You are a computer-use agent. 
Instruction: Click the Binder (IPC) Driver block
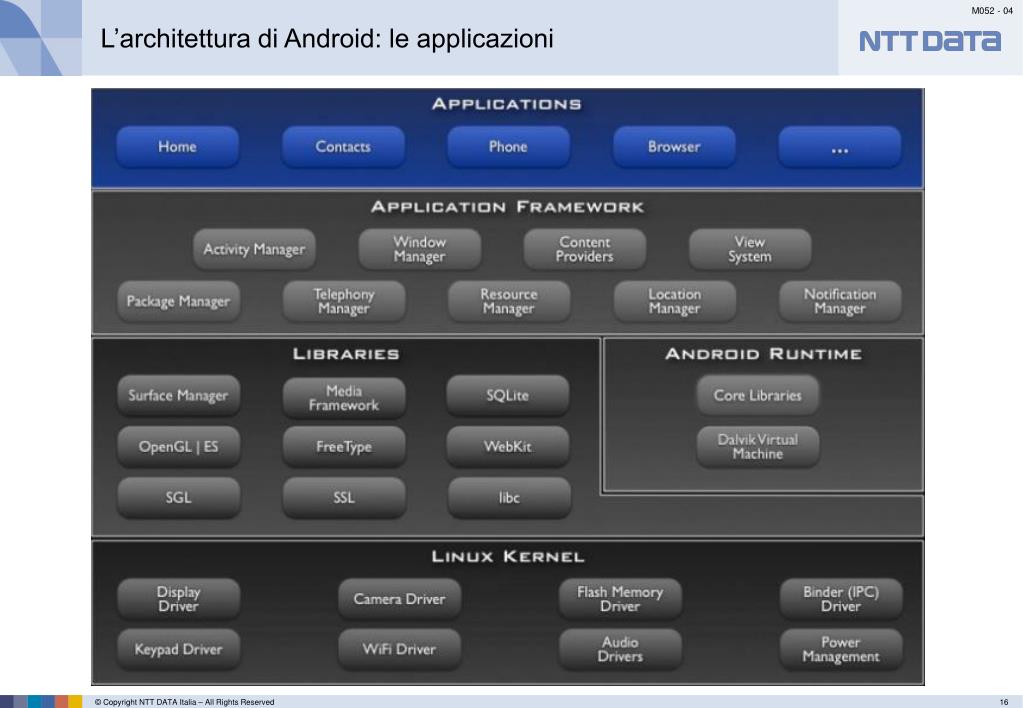point(841,599)
